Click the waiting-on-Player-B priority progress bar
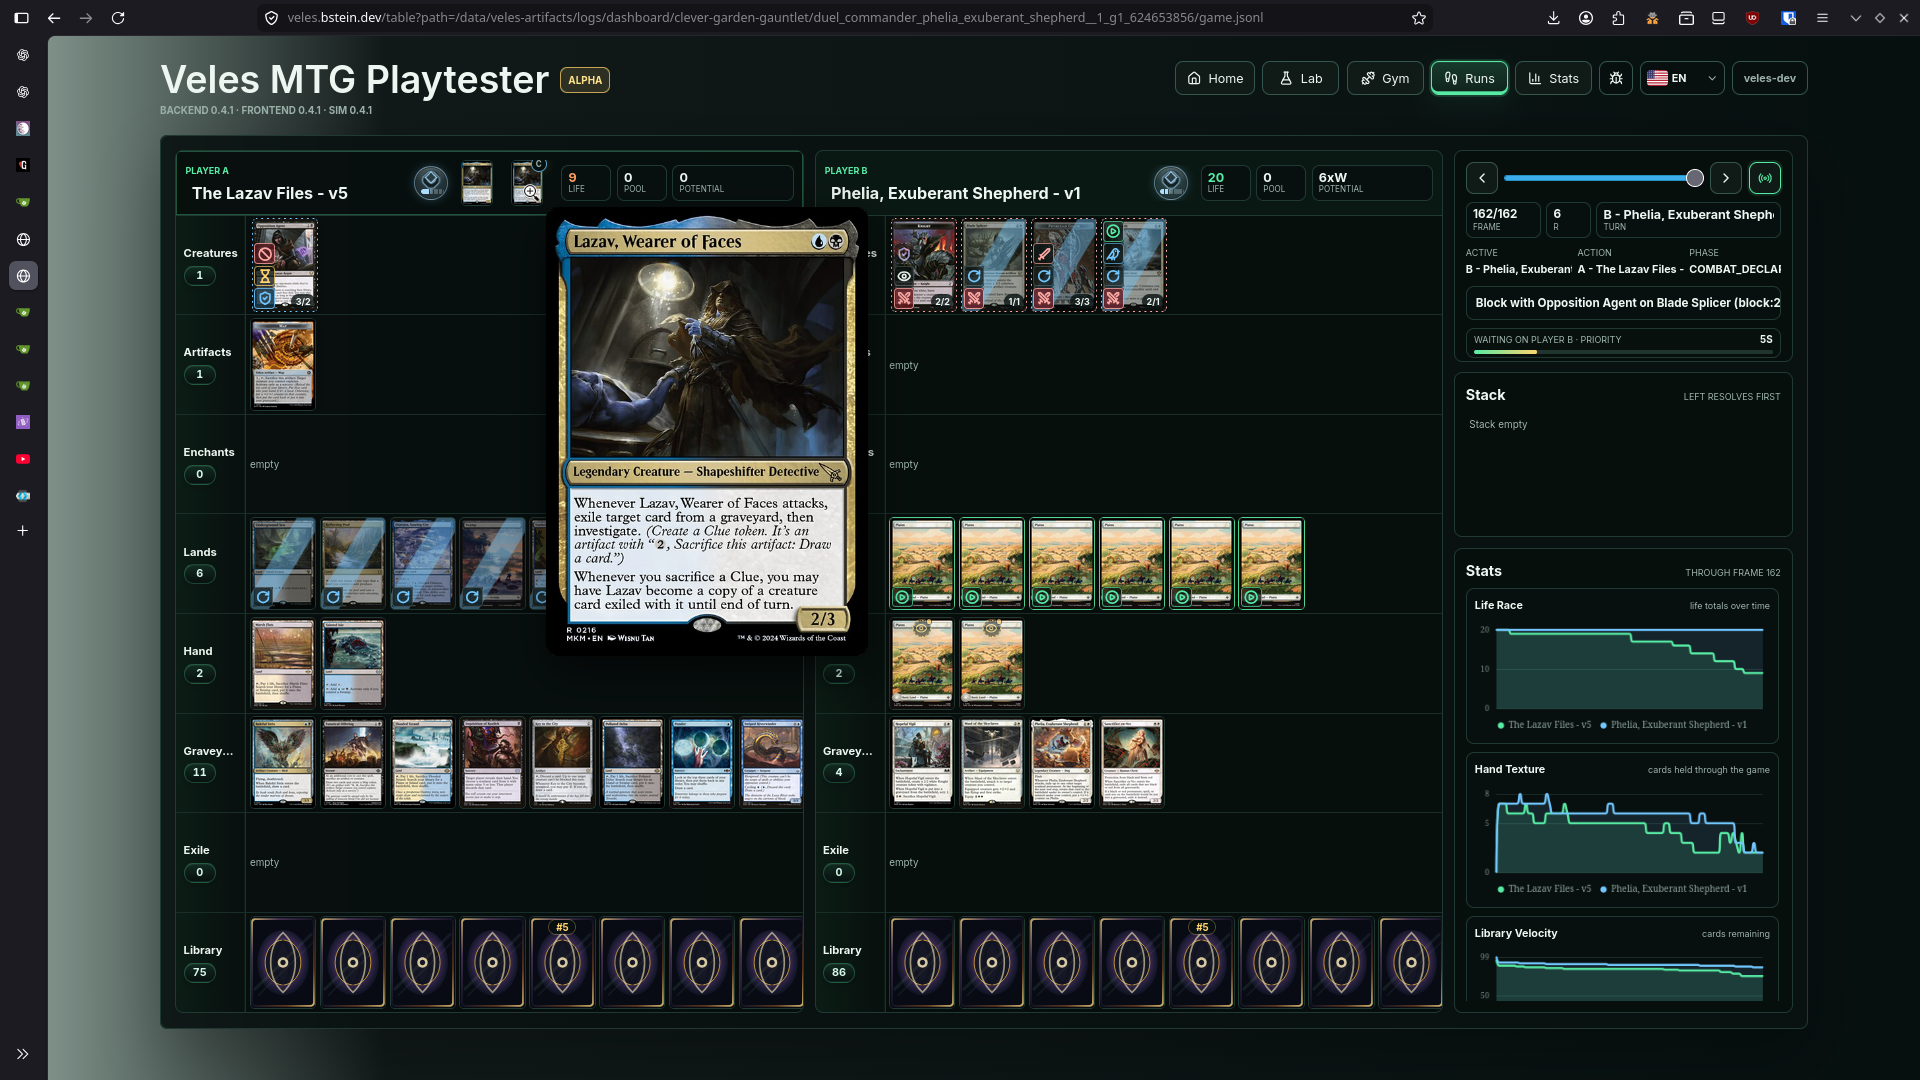The width and height of the screenshot is (1920, 1080). point(1623,351)
